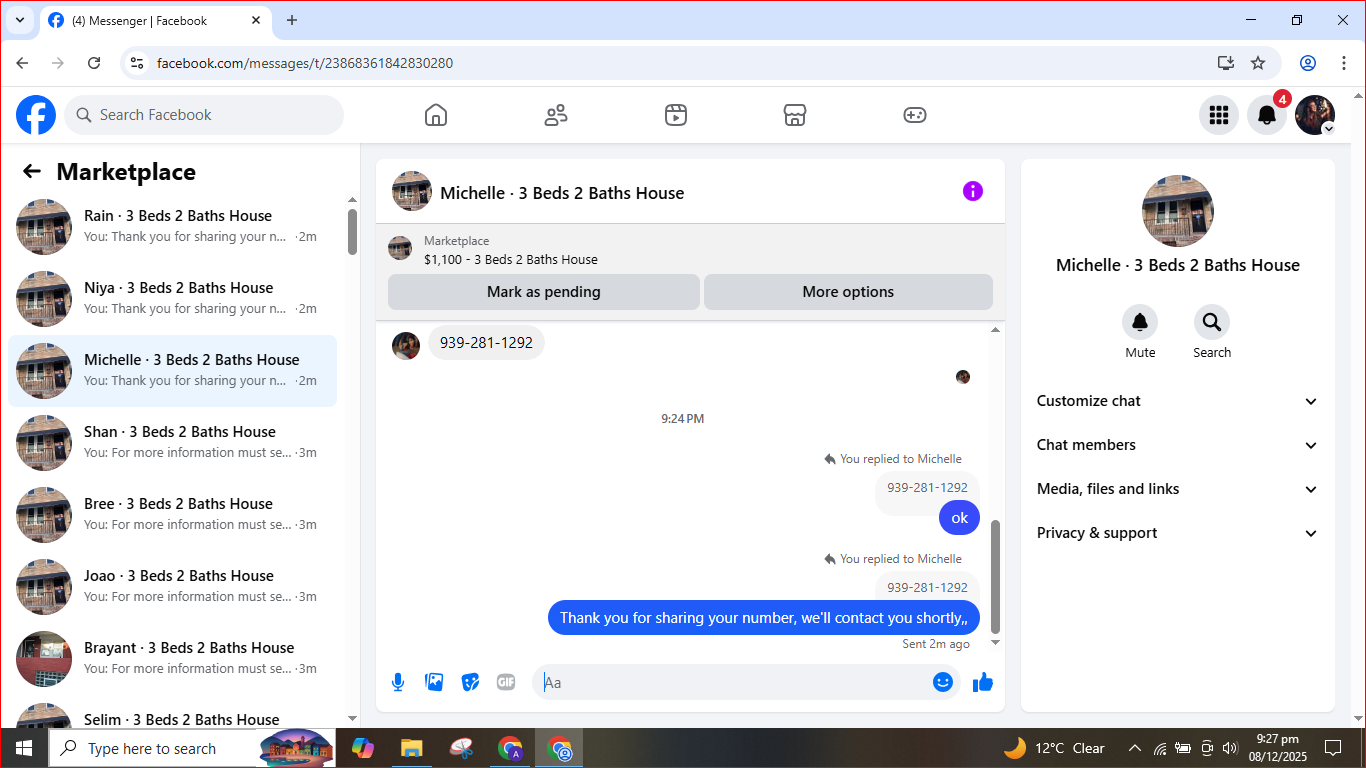Image resolution: width=1366 pixels, height=768 pixels.
Task: Open the Marketplace storefront icon
Action: point(795,115)
